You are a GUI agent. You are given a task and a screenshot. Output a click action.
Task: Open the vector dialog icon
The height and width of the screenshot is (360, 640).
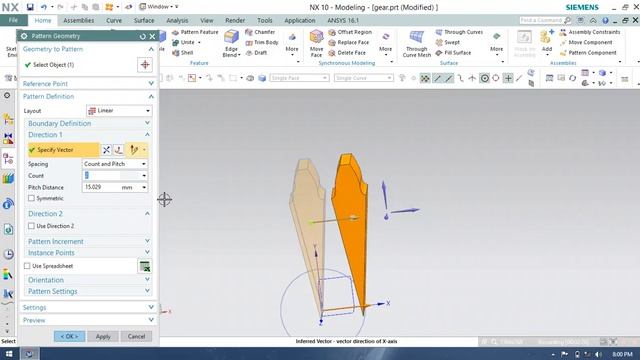click(x=119, y=150)
